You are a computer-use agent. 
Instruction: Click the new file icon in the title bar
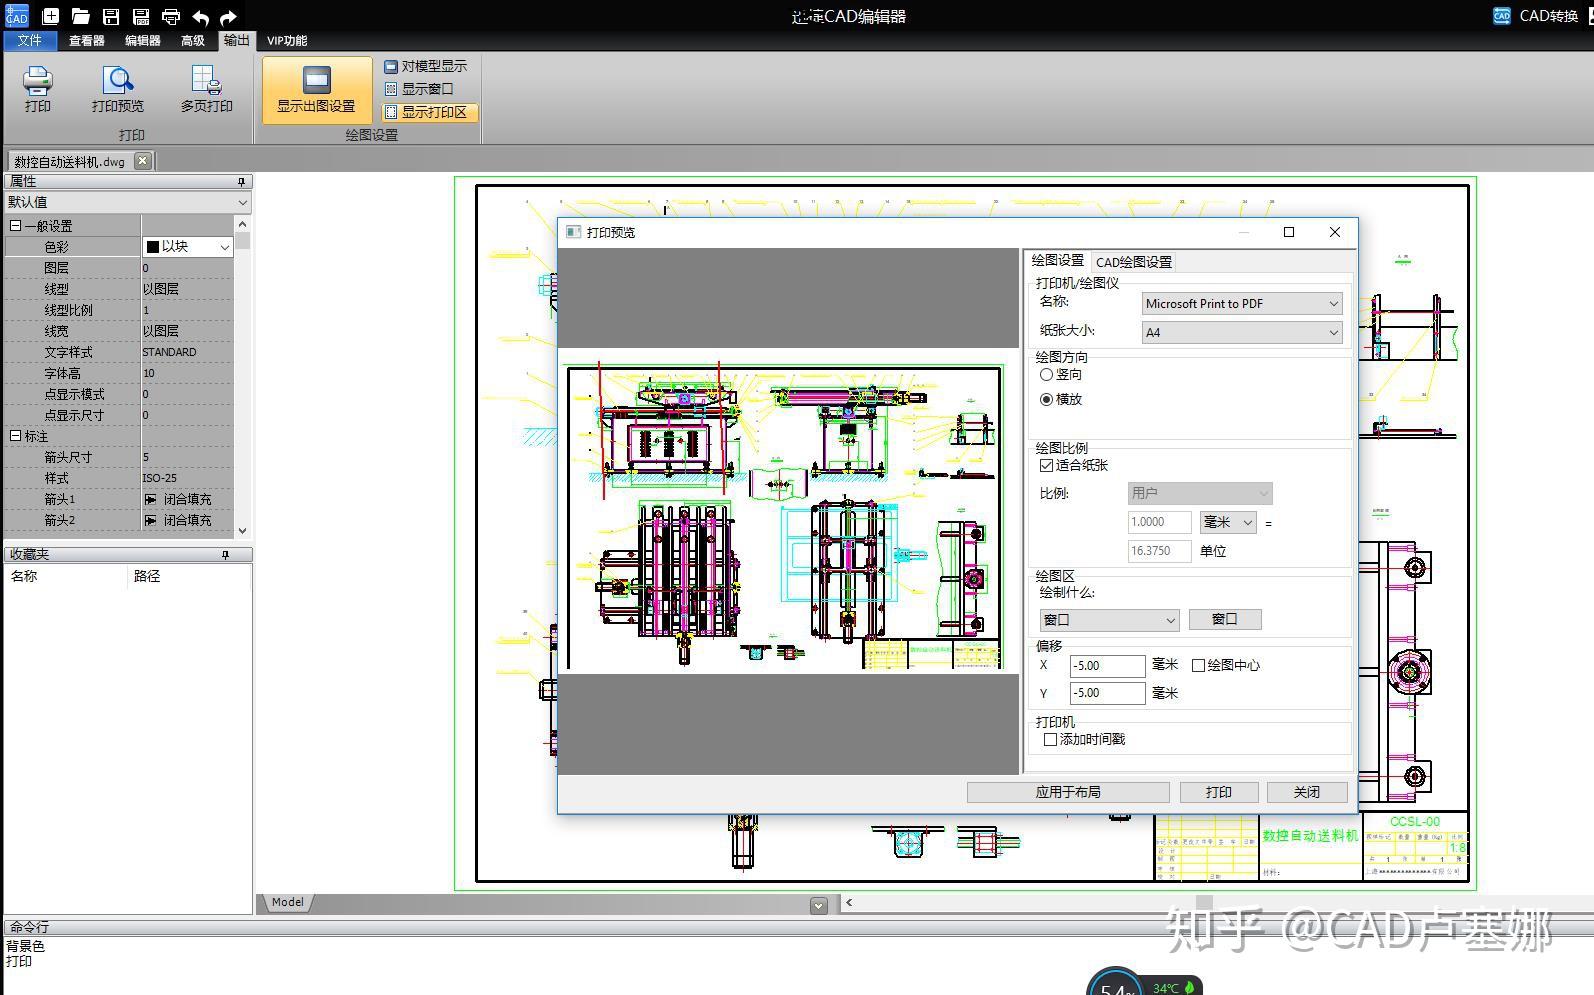point(50,16)
